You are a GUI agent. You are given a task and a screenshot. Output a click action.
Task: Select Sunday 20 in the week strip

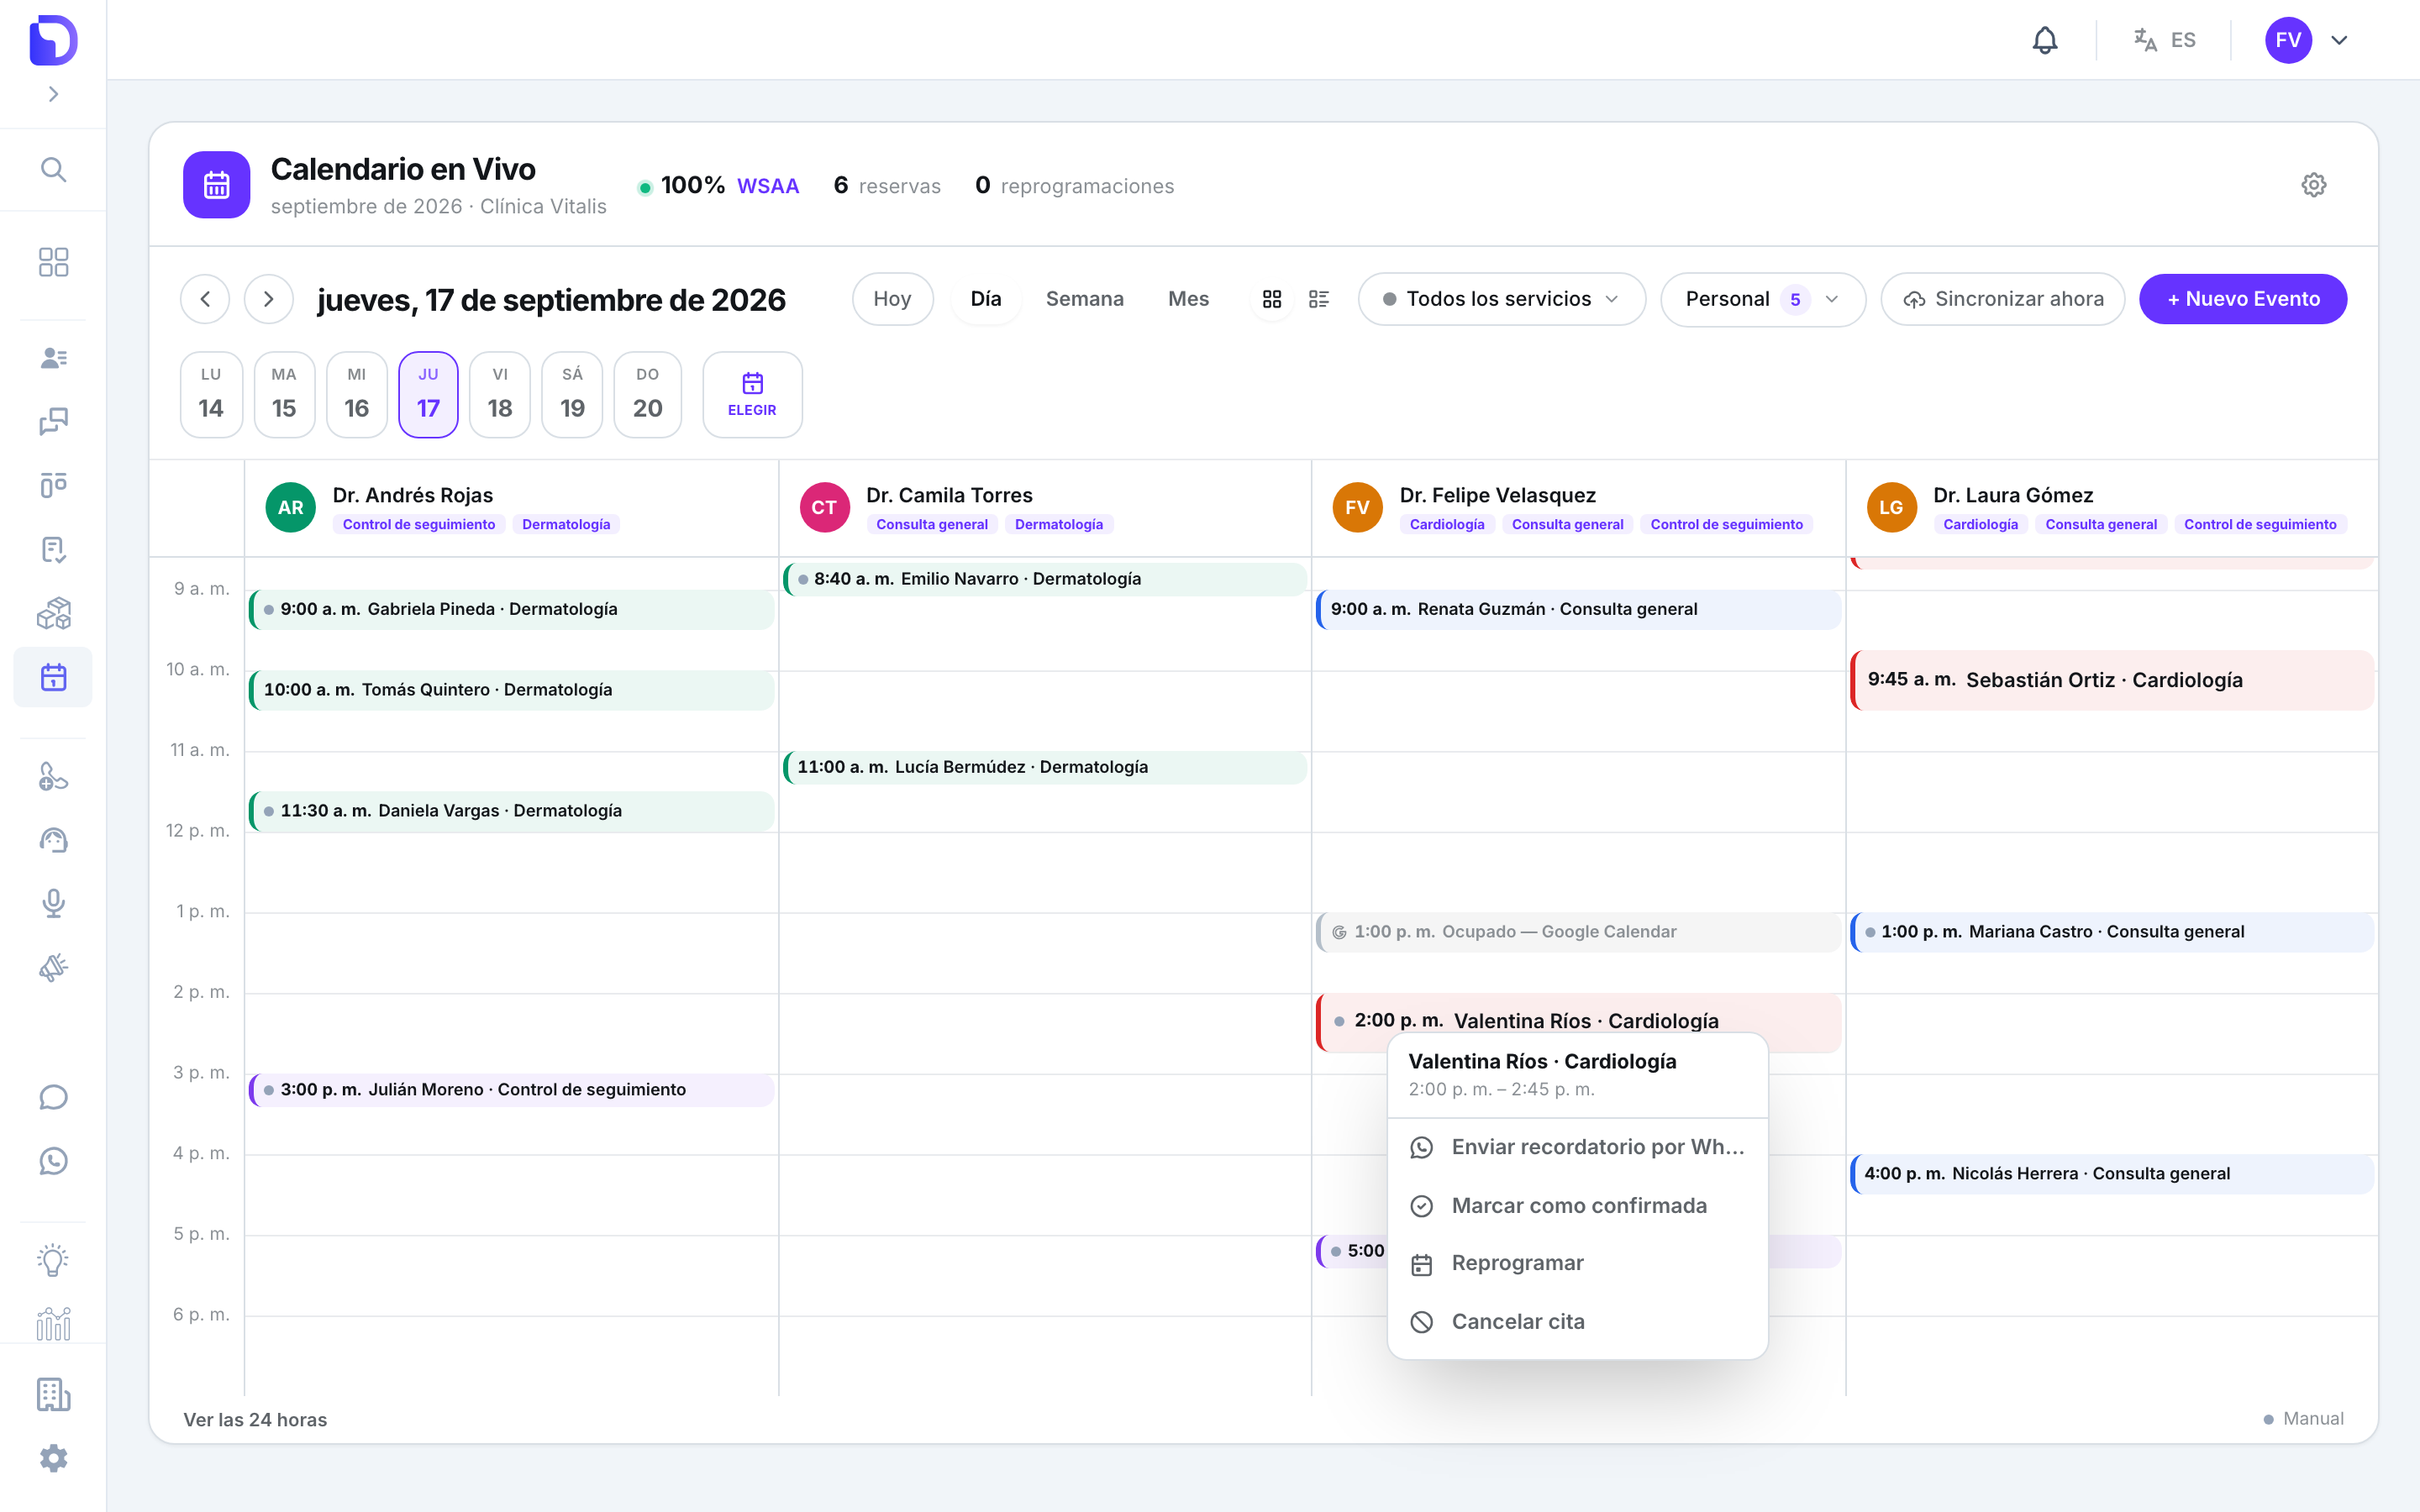click(x=648, y=394)
